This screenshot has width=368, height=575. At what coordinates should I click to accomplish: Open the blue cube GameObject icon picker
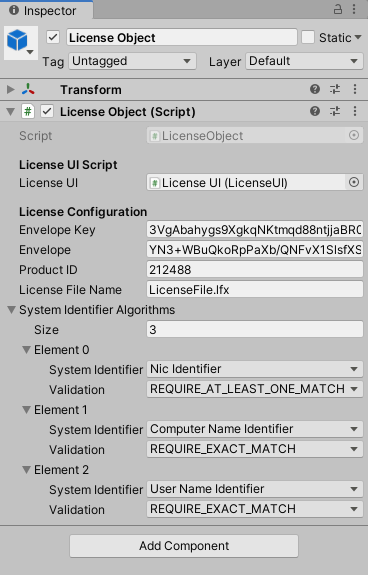tap(21, 43)
